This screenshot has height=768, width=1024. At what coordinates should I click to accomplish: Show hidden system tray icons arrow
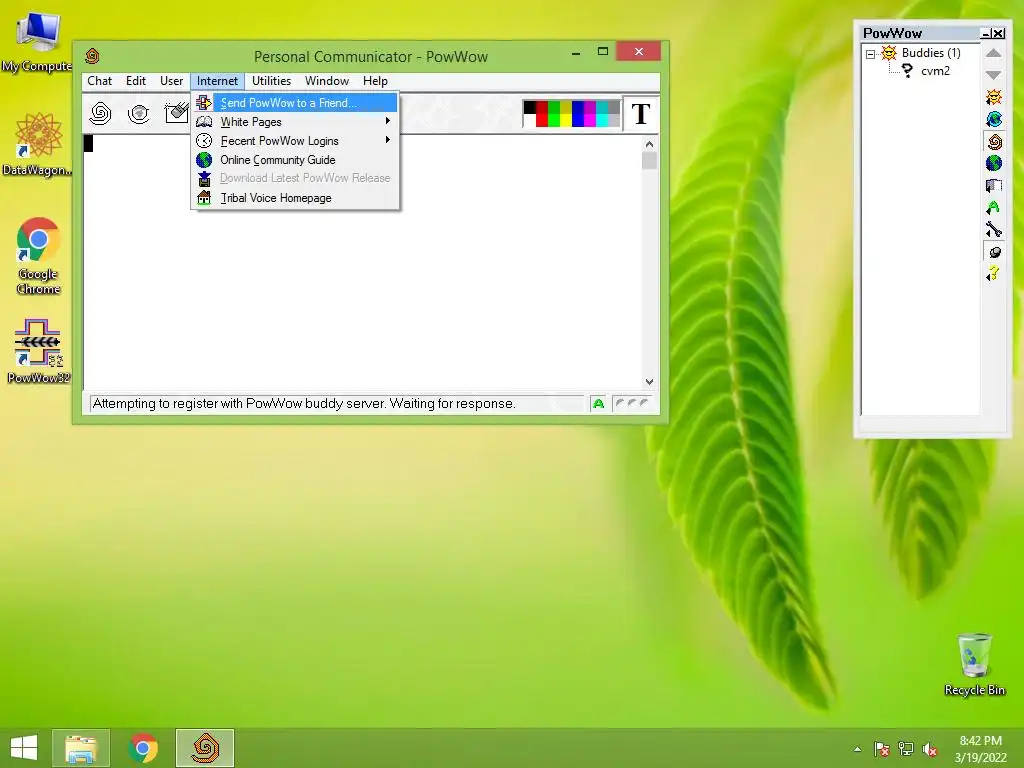coord(857,749)
